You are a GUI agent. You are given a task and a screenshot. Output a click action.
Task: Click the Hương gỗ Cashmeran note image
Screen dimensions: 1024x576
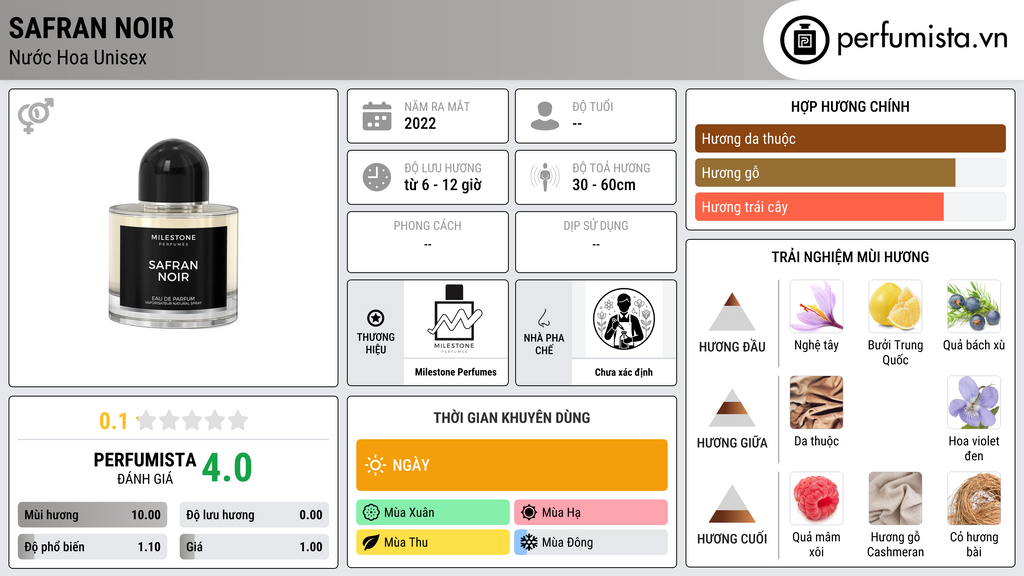pos(895,498)
